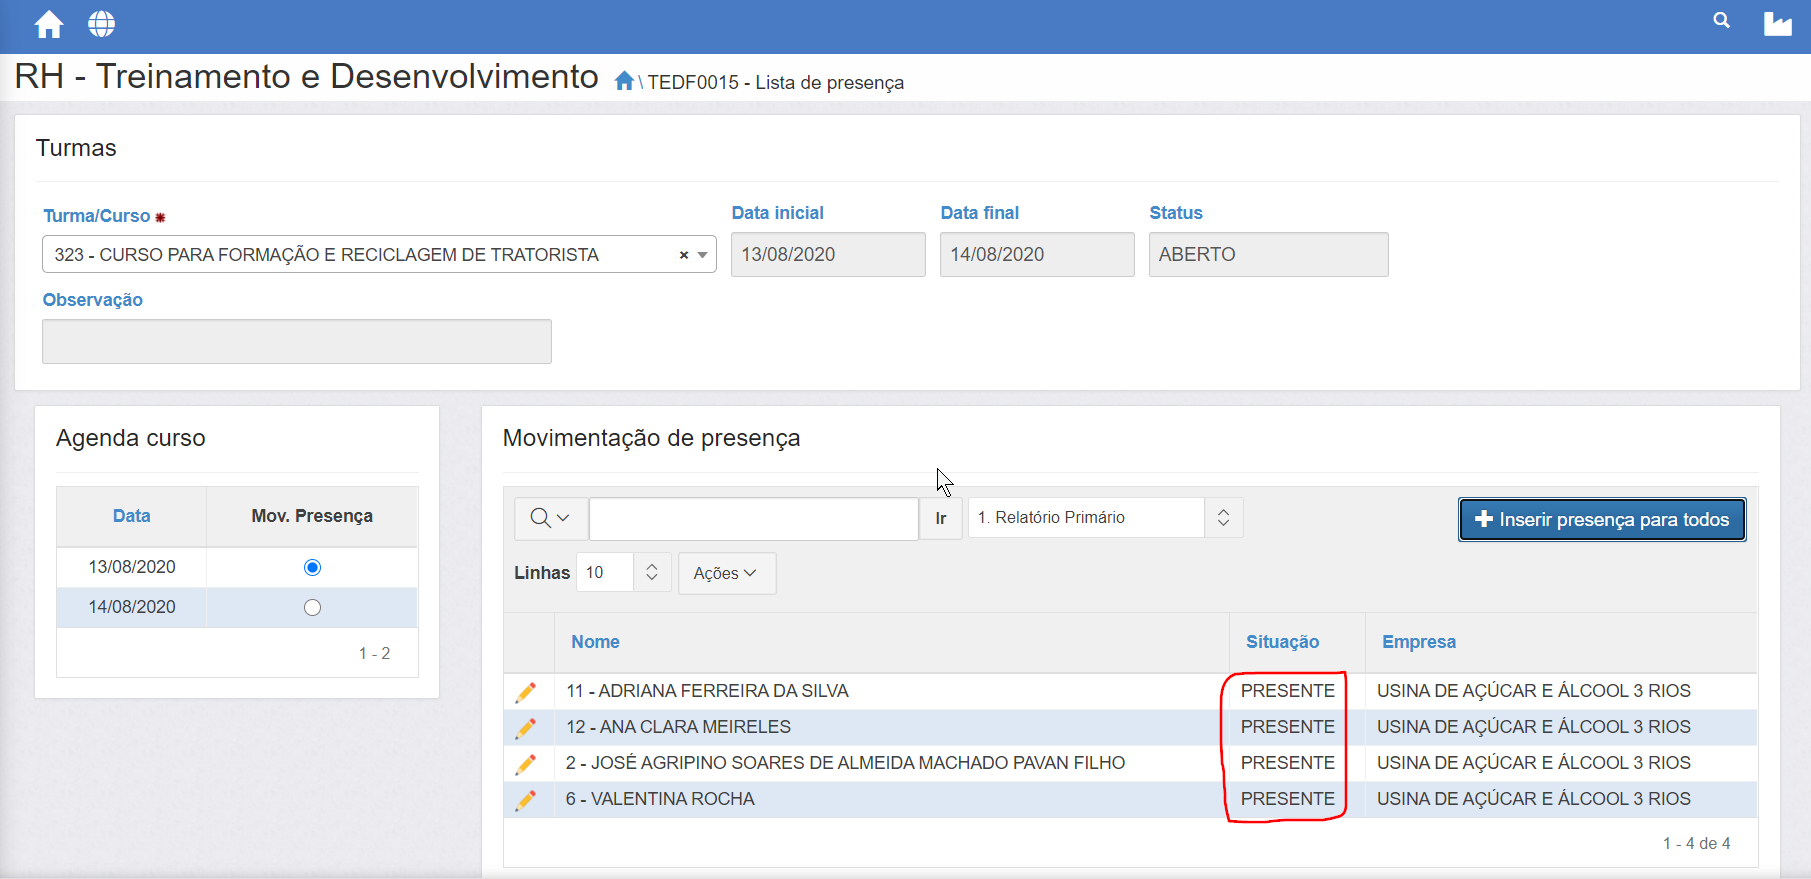Click name 11 - ADRIANA FERREIRA DA SILVA
1811x879 pixels.
point(707,691)
